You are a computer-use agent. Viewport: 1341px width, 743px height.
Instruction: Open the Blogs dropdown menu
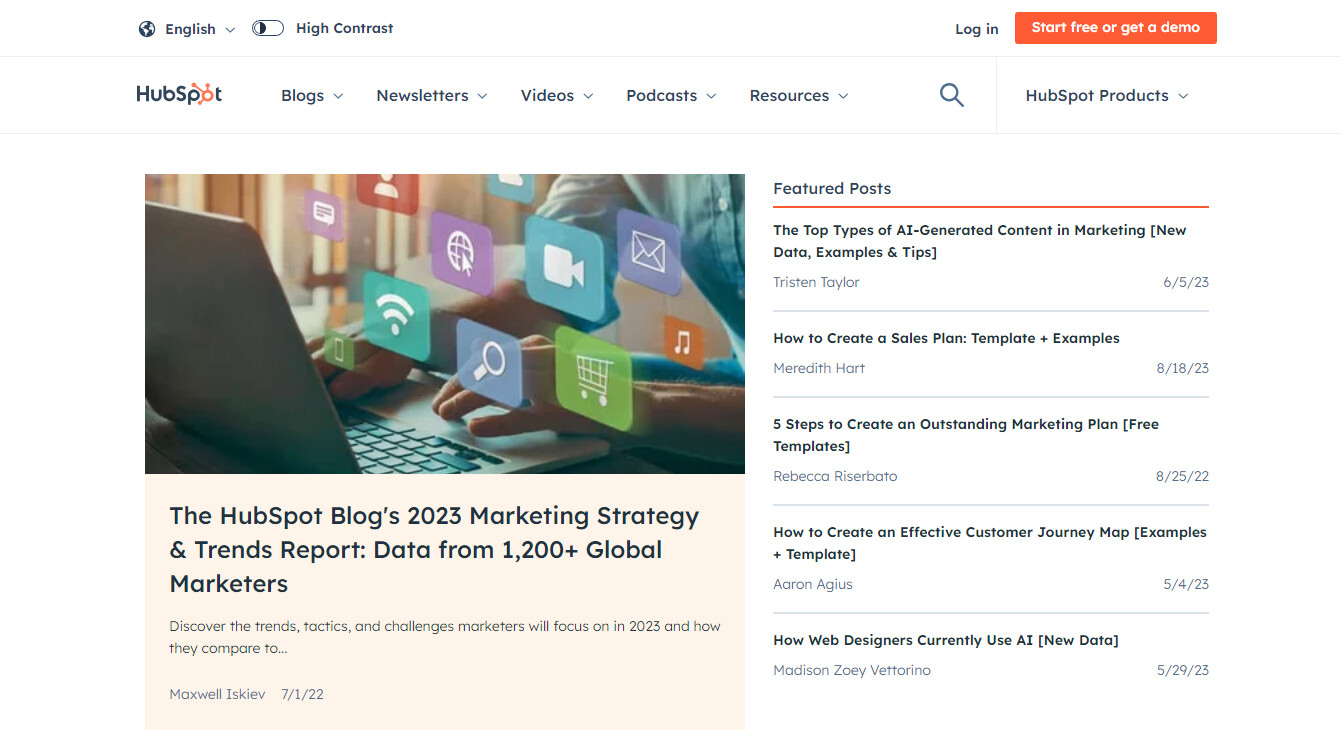312,96
